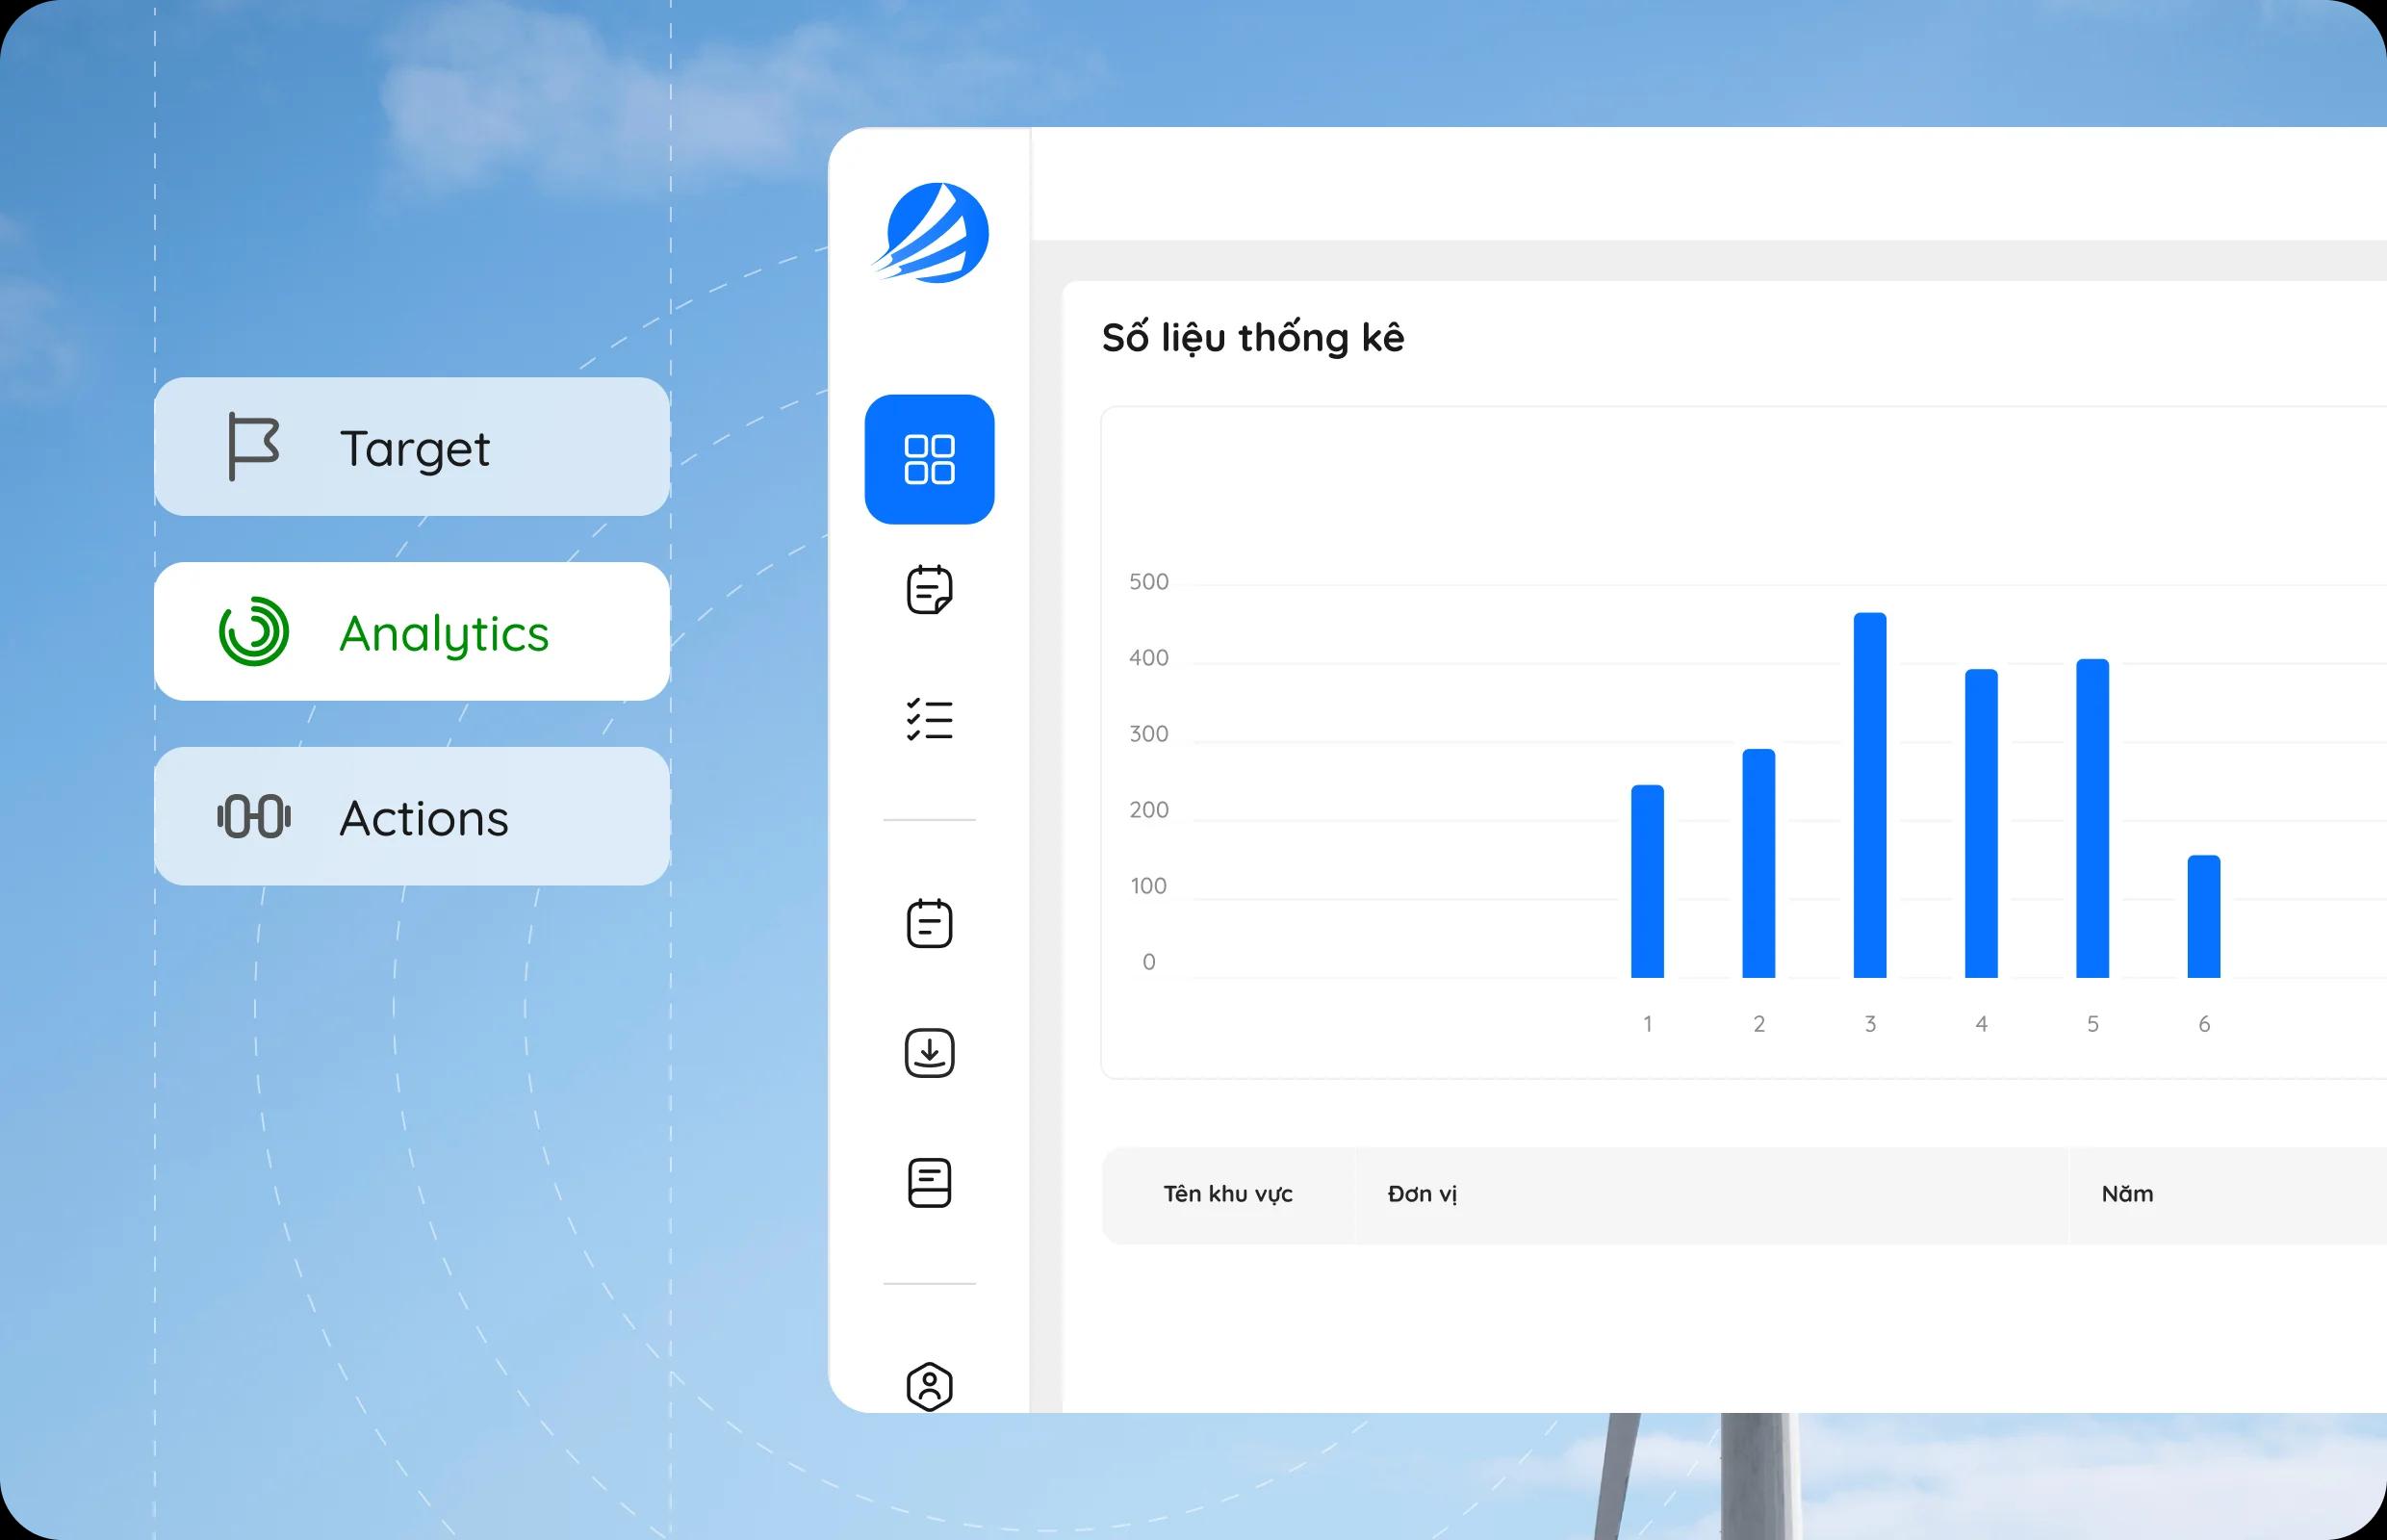This screenshot has height=1540, width=2387.
Task: Click the chart bar labeled 6
Action: pos(2203,916)
